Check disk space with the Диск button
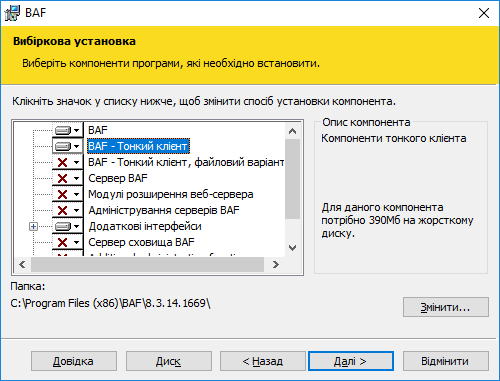The image size is (500, 381). click(x=168, y=361)
